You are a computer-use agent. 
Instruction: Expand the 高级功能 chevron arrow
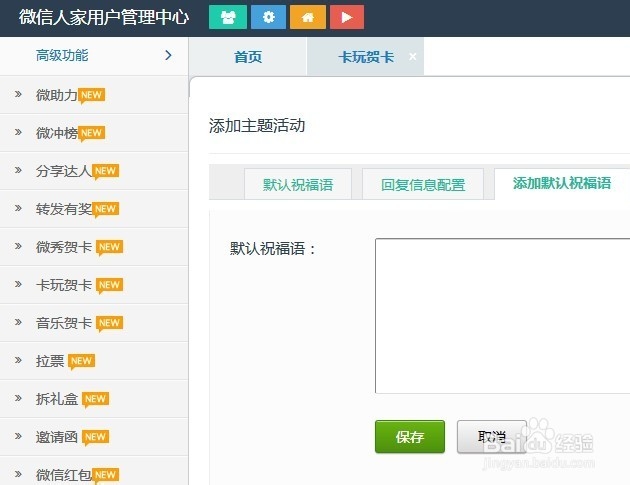click(x=168, y=55)
